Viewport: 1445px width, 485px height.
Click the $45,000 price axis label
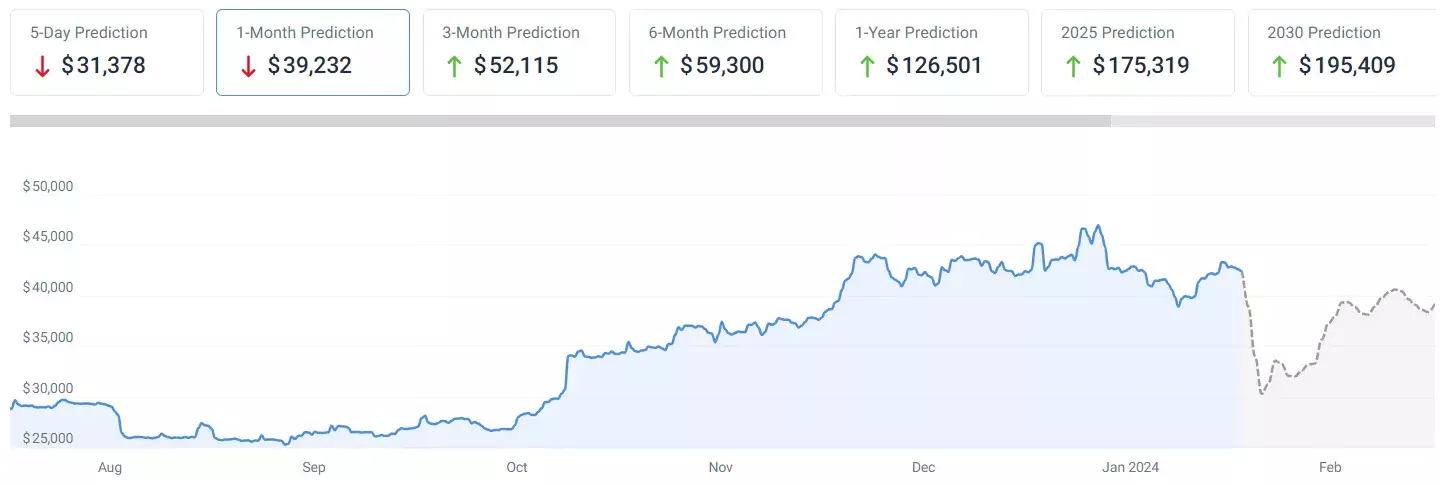tap(48, 237)
